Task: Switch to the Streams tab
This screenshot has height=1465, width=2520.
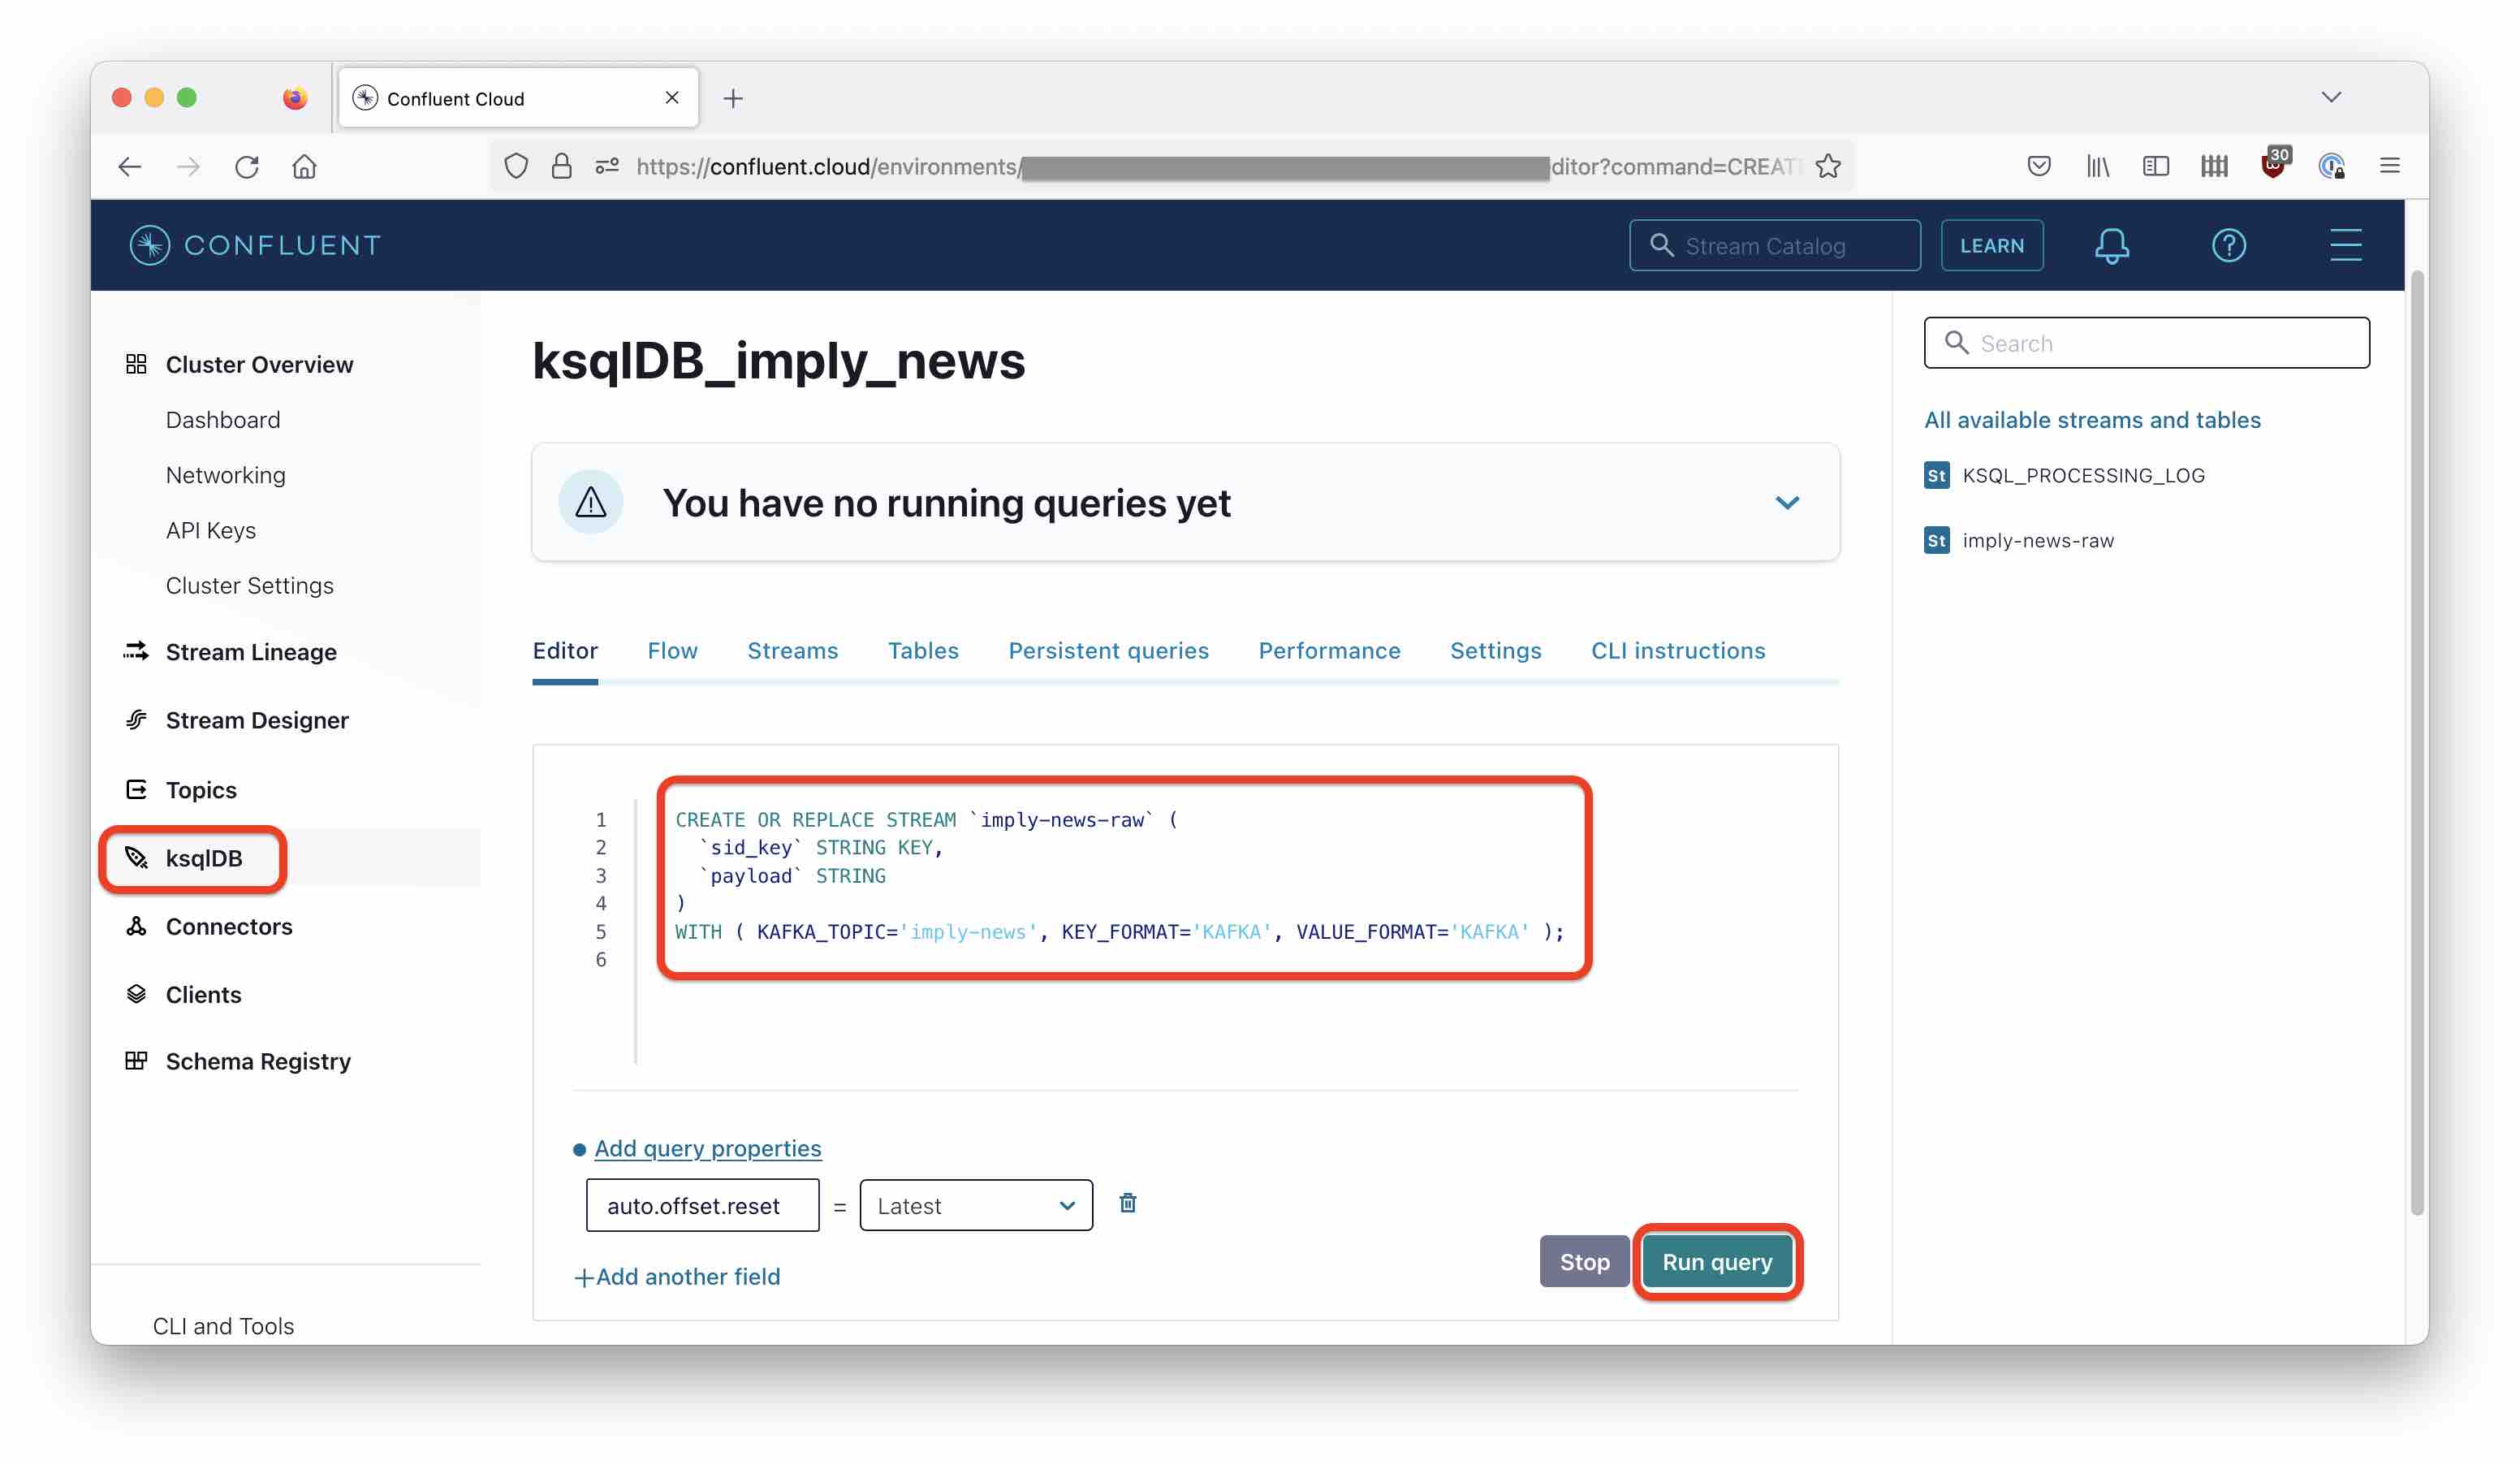Action: (792, 650)
